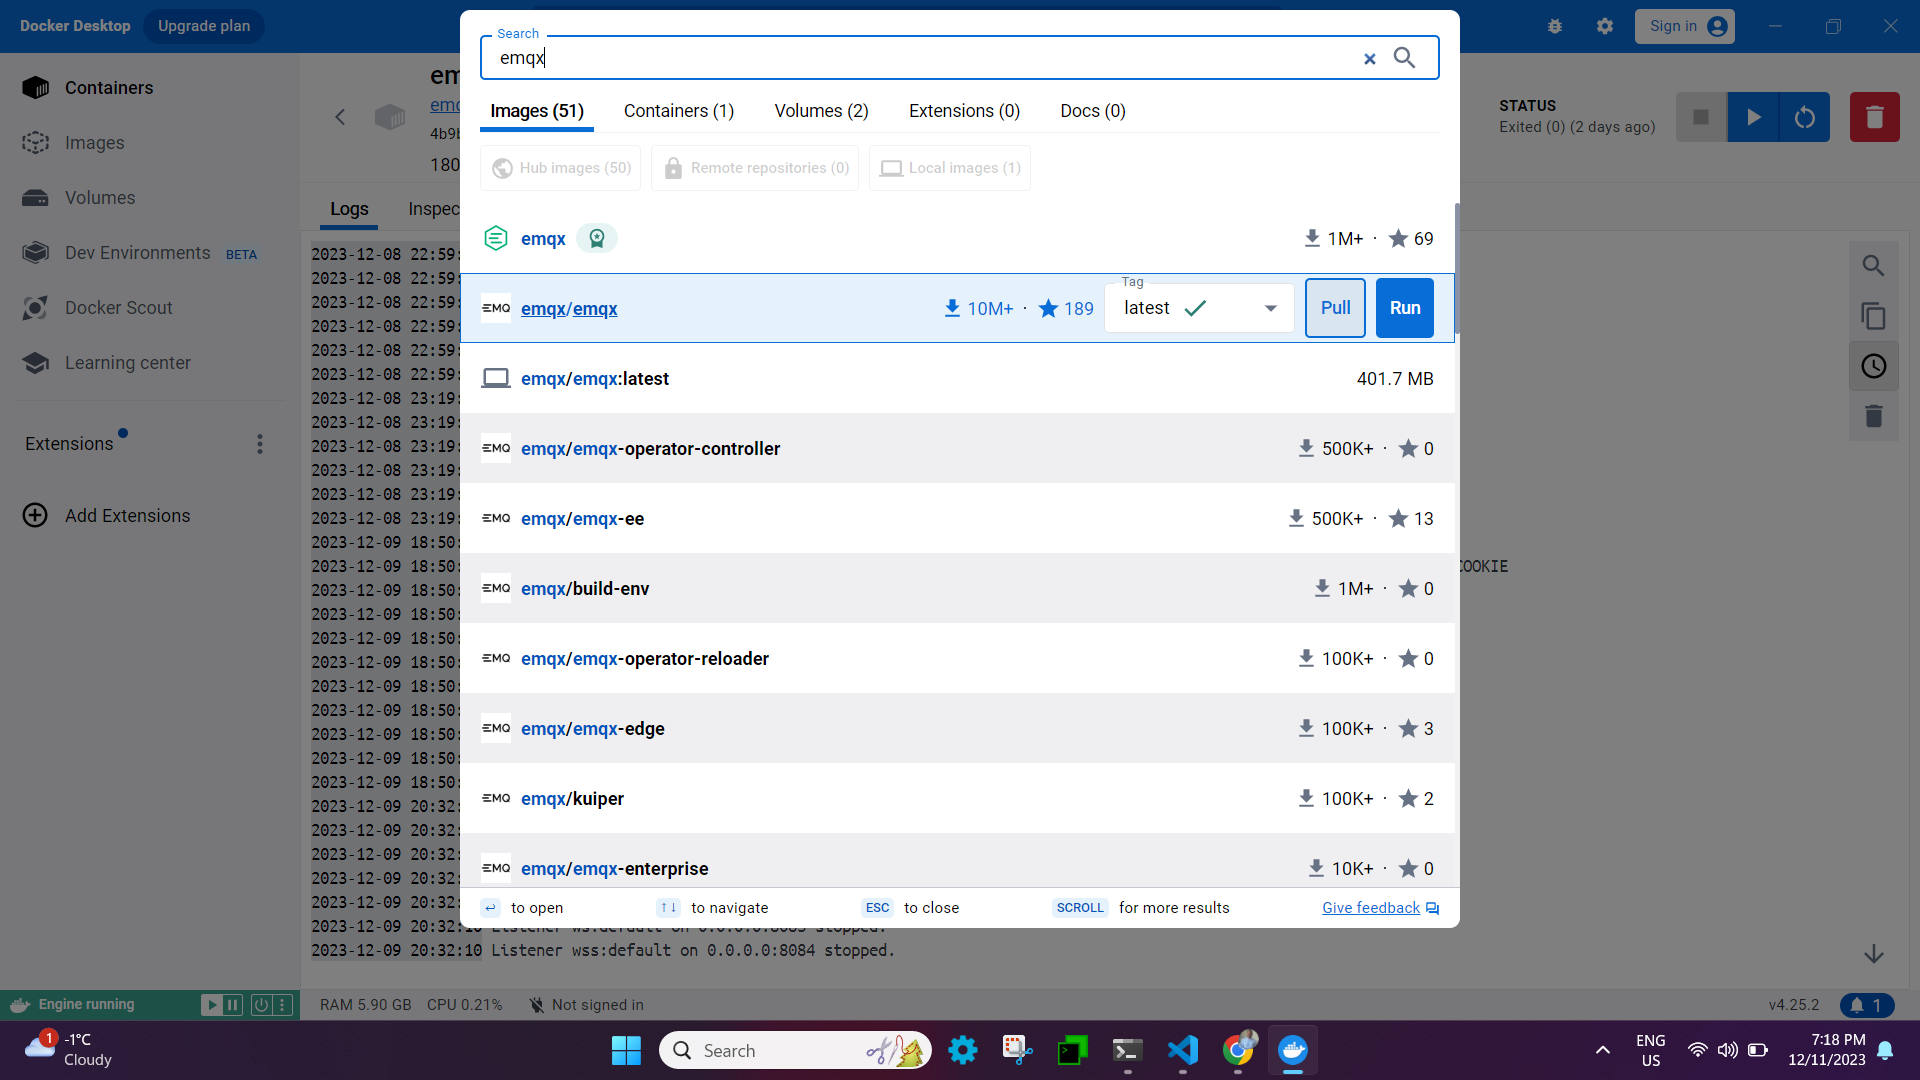
Task: Click Add Extensions
Action: tap(107, 516)
